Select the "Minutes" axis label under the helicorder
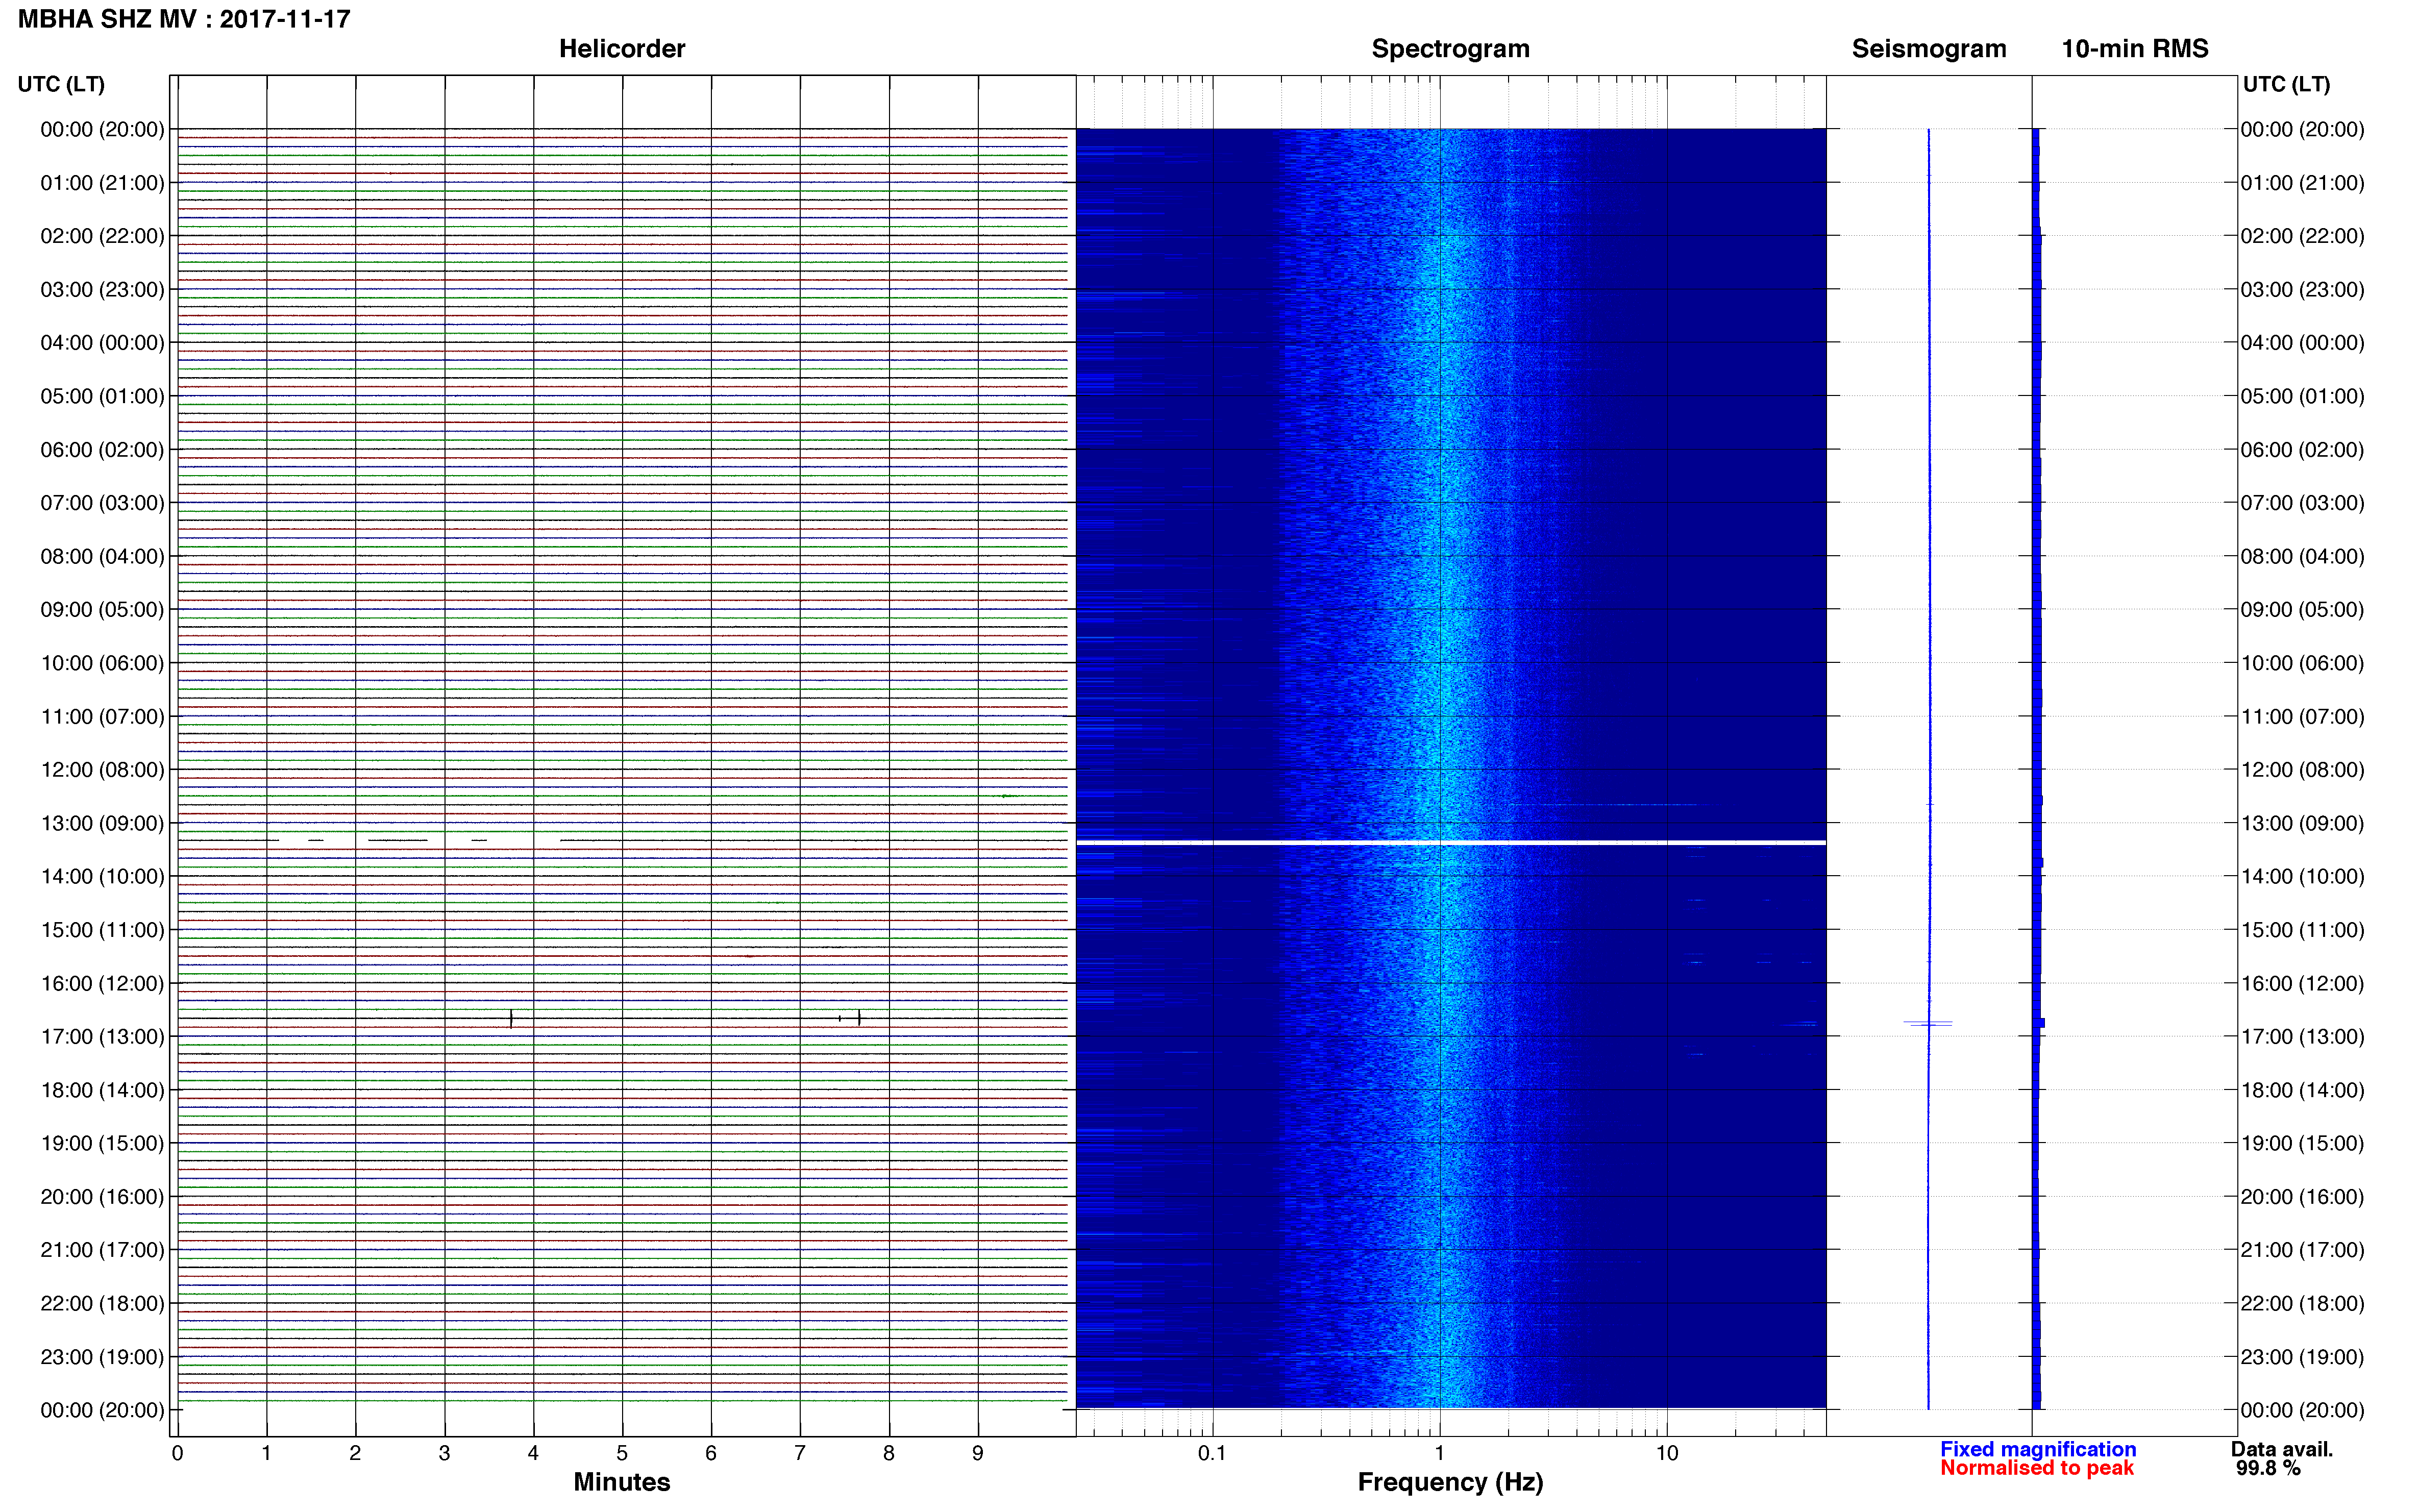This screenshot has width=2419, height=1512. tap(622, 1482)
